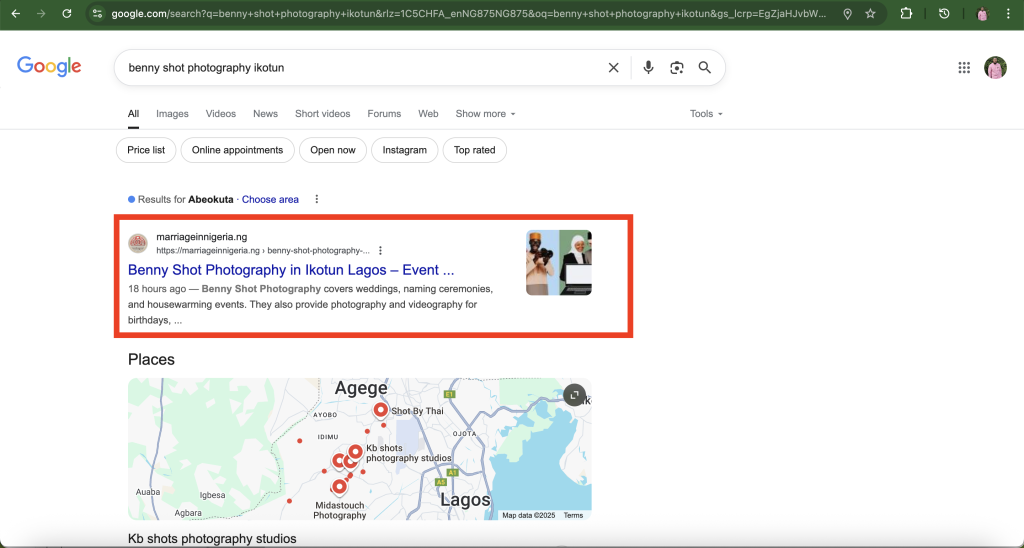Image resolution: width=1024 pixels, height=548 pixels.
Task: Click the Google logo
Action: 49,67
